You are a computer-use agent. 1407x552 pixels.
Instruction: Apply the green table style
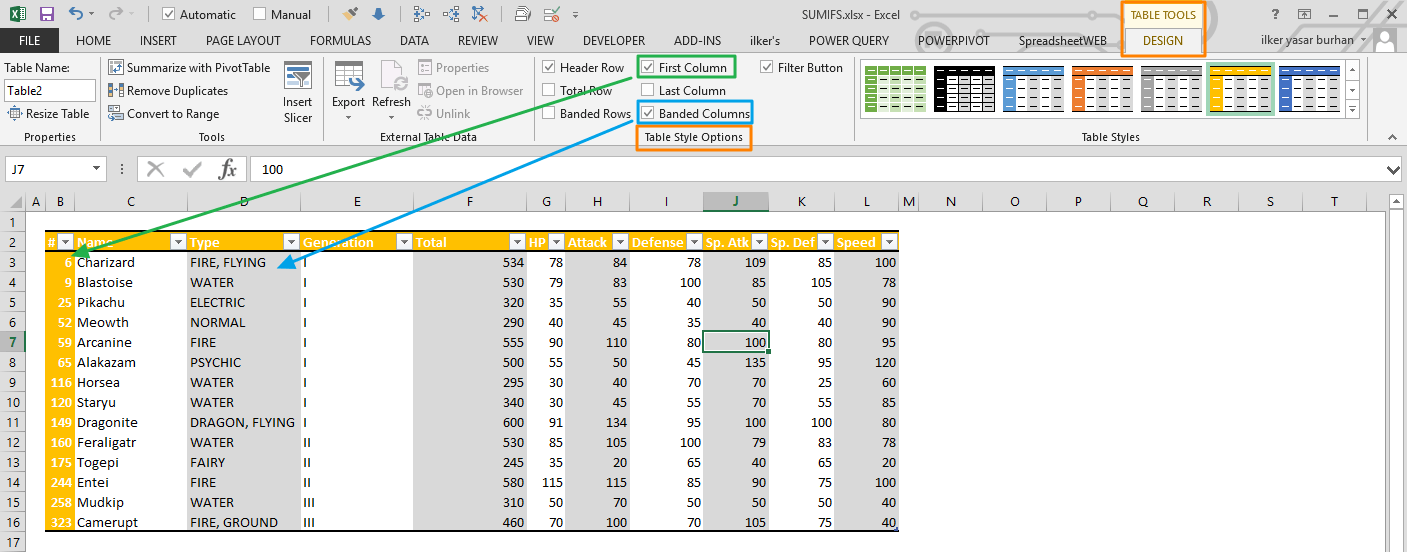896,89
